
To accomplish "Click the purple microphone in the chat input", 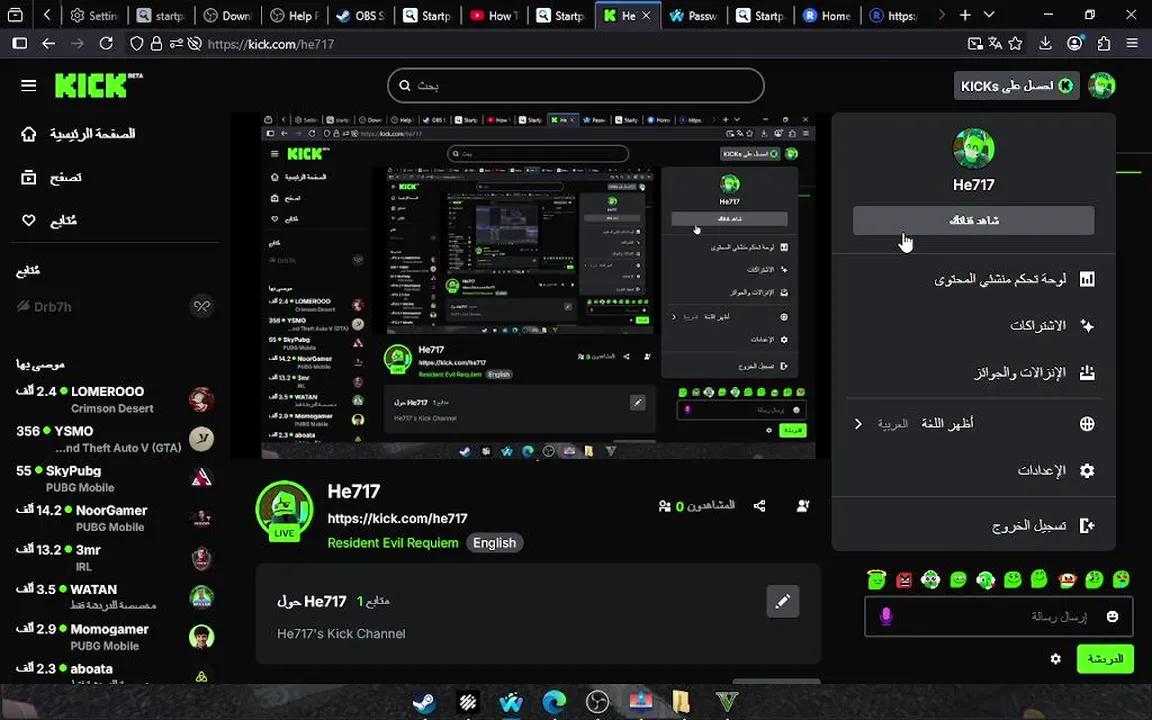I will (886, 616).
